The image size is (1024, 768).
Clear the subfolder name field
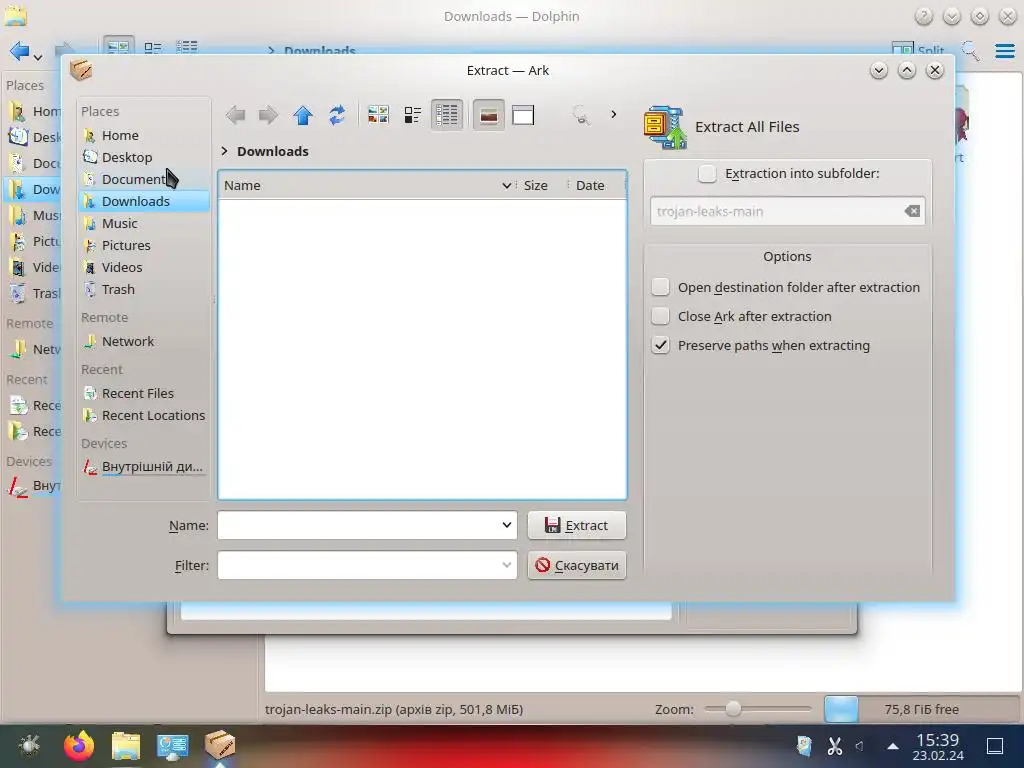912,211
